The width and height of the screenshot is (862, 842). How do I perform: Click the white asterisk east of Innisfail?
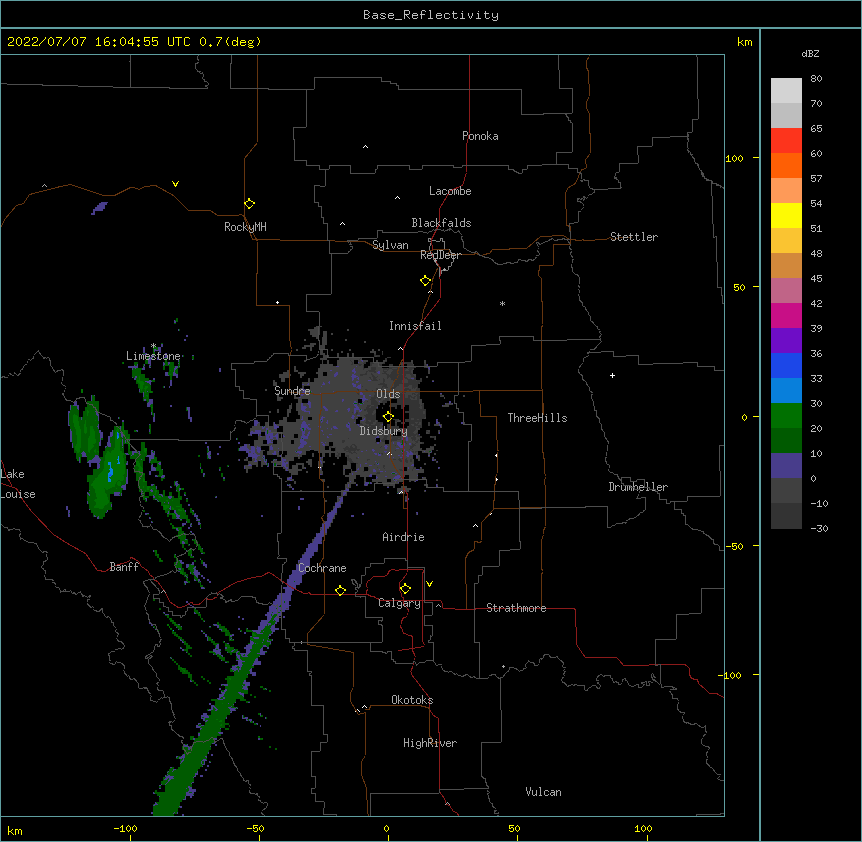pos(502,303)
